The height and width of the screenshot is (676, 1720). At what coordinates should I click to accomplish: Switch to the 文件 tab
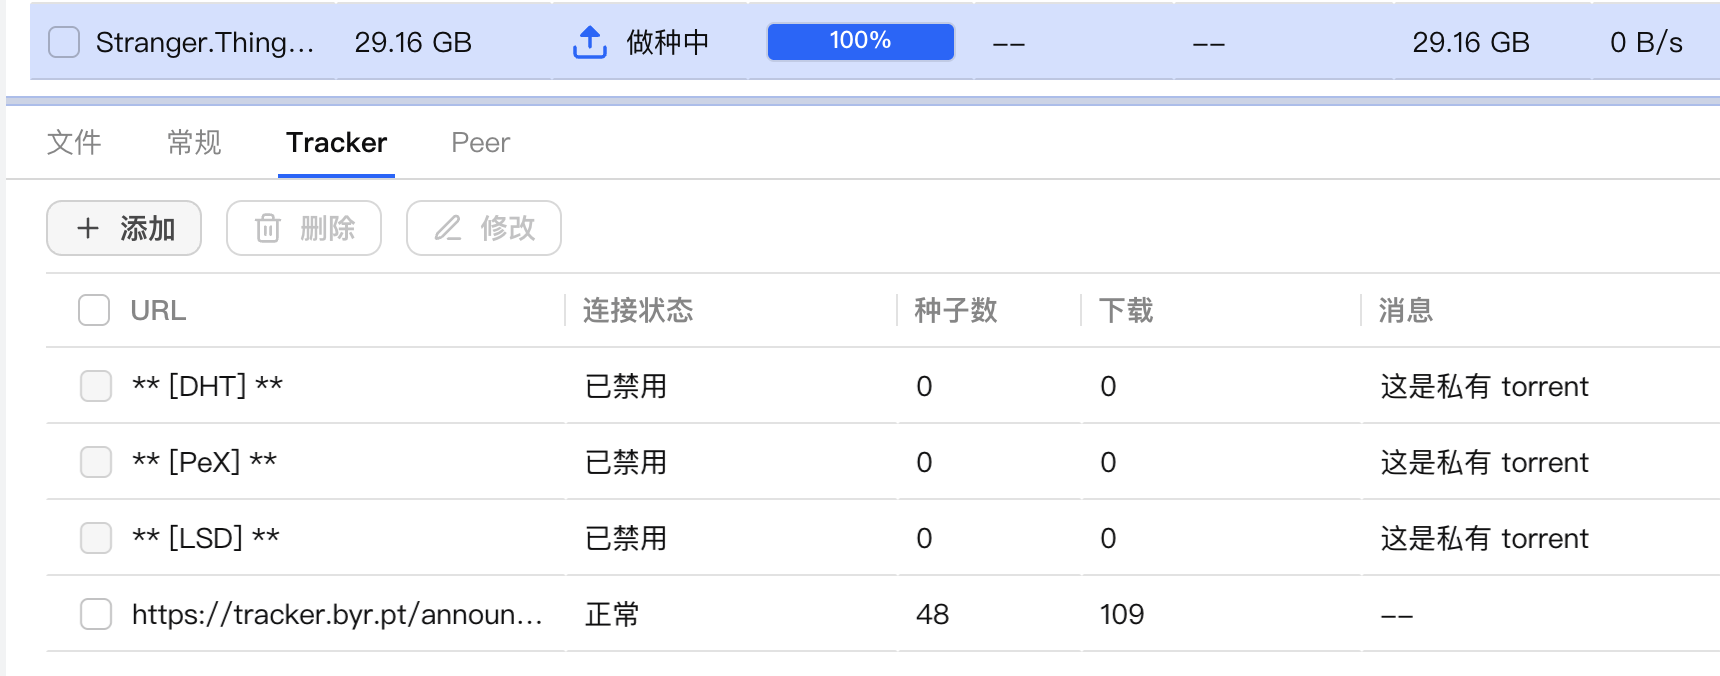(x=74, y=142)
